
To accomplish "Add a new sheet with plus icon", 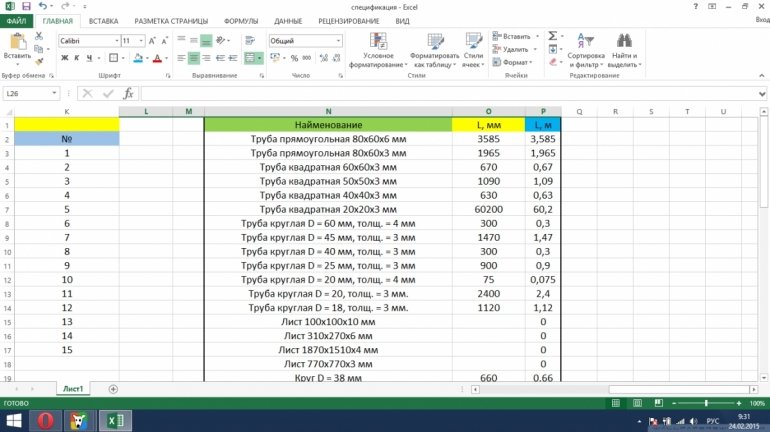I will coord(113,388).
